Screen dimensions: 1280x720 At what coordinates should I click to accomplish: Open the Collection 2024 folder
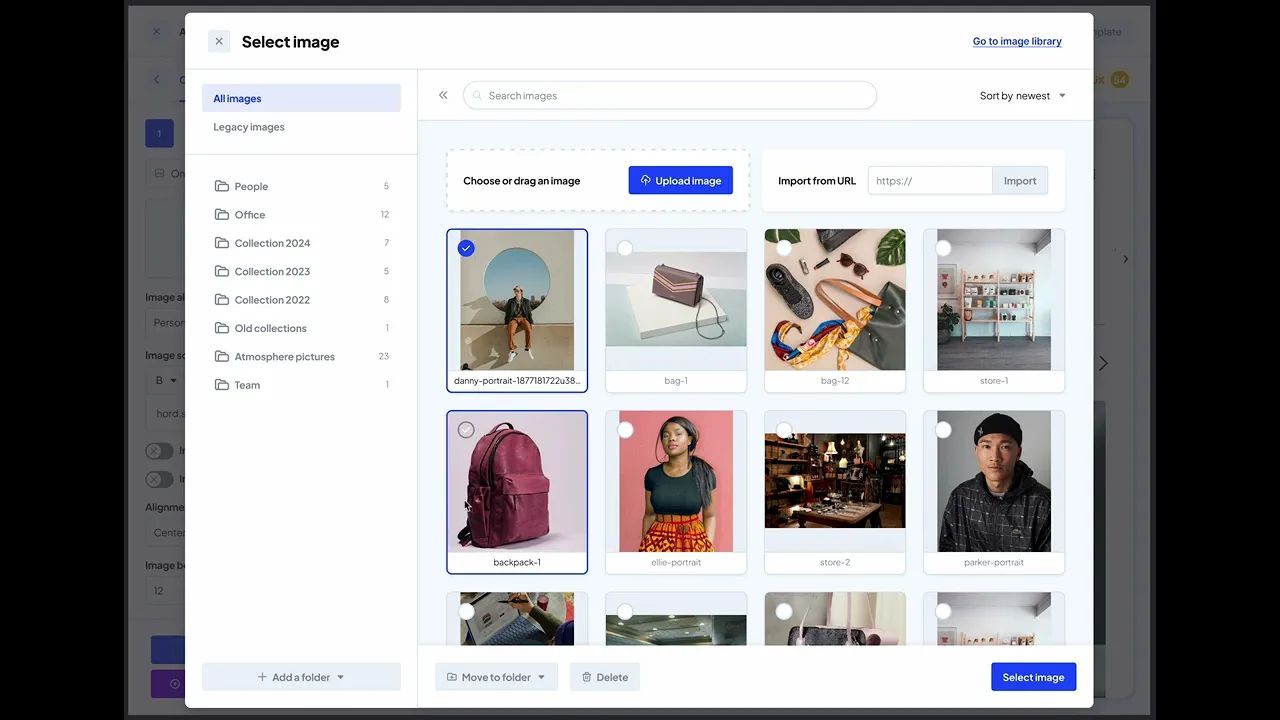coord(301,243)
